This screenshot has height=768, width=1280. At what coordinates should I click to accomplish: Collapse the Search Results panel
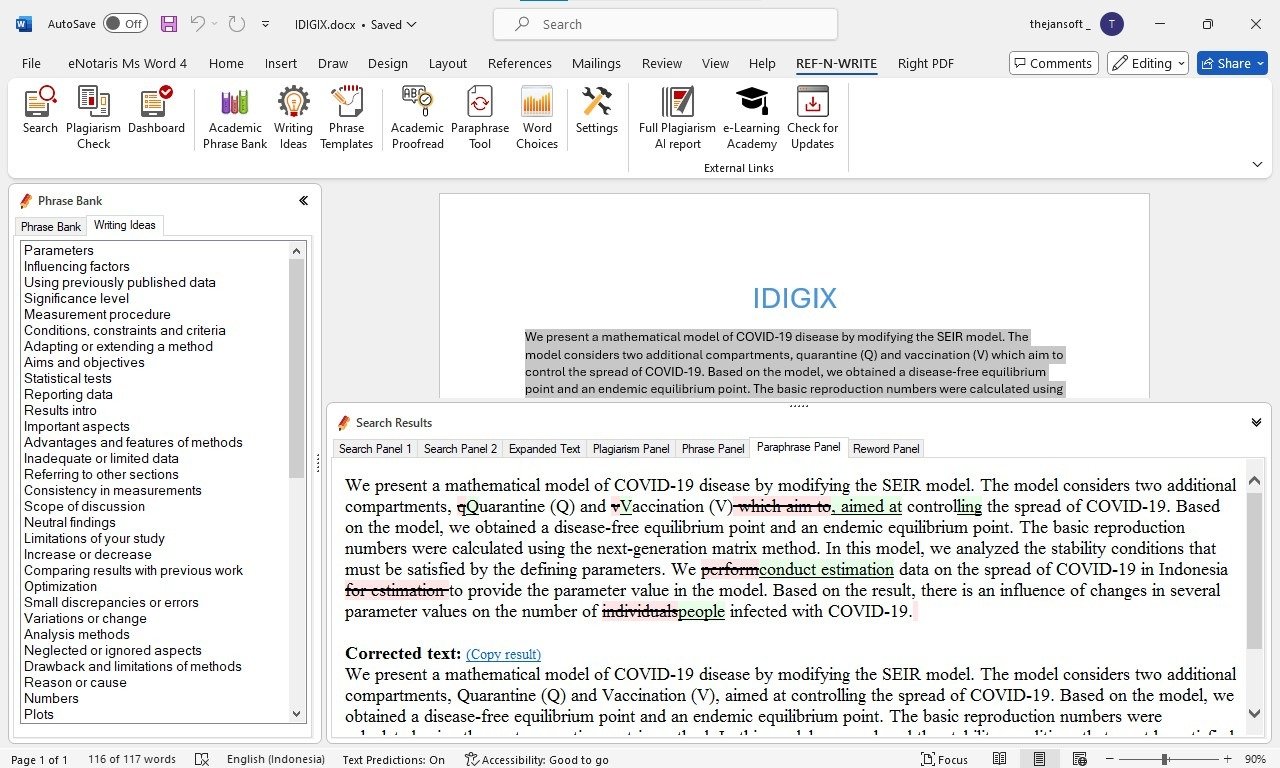tap(1256, 422)
